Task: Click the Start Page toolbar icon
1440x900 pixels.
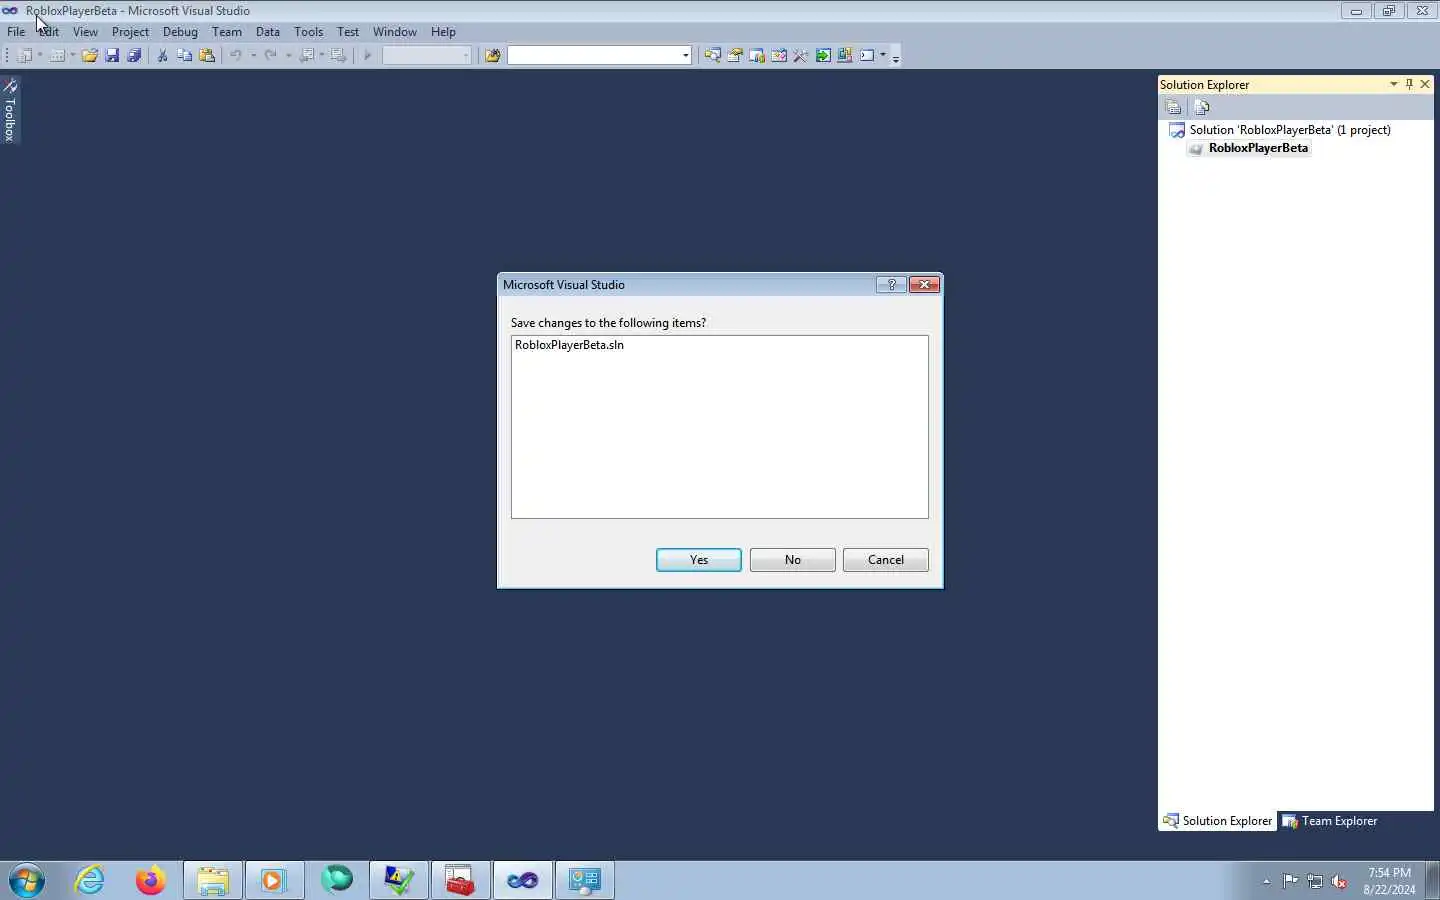Action: pos(822,56)
